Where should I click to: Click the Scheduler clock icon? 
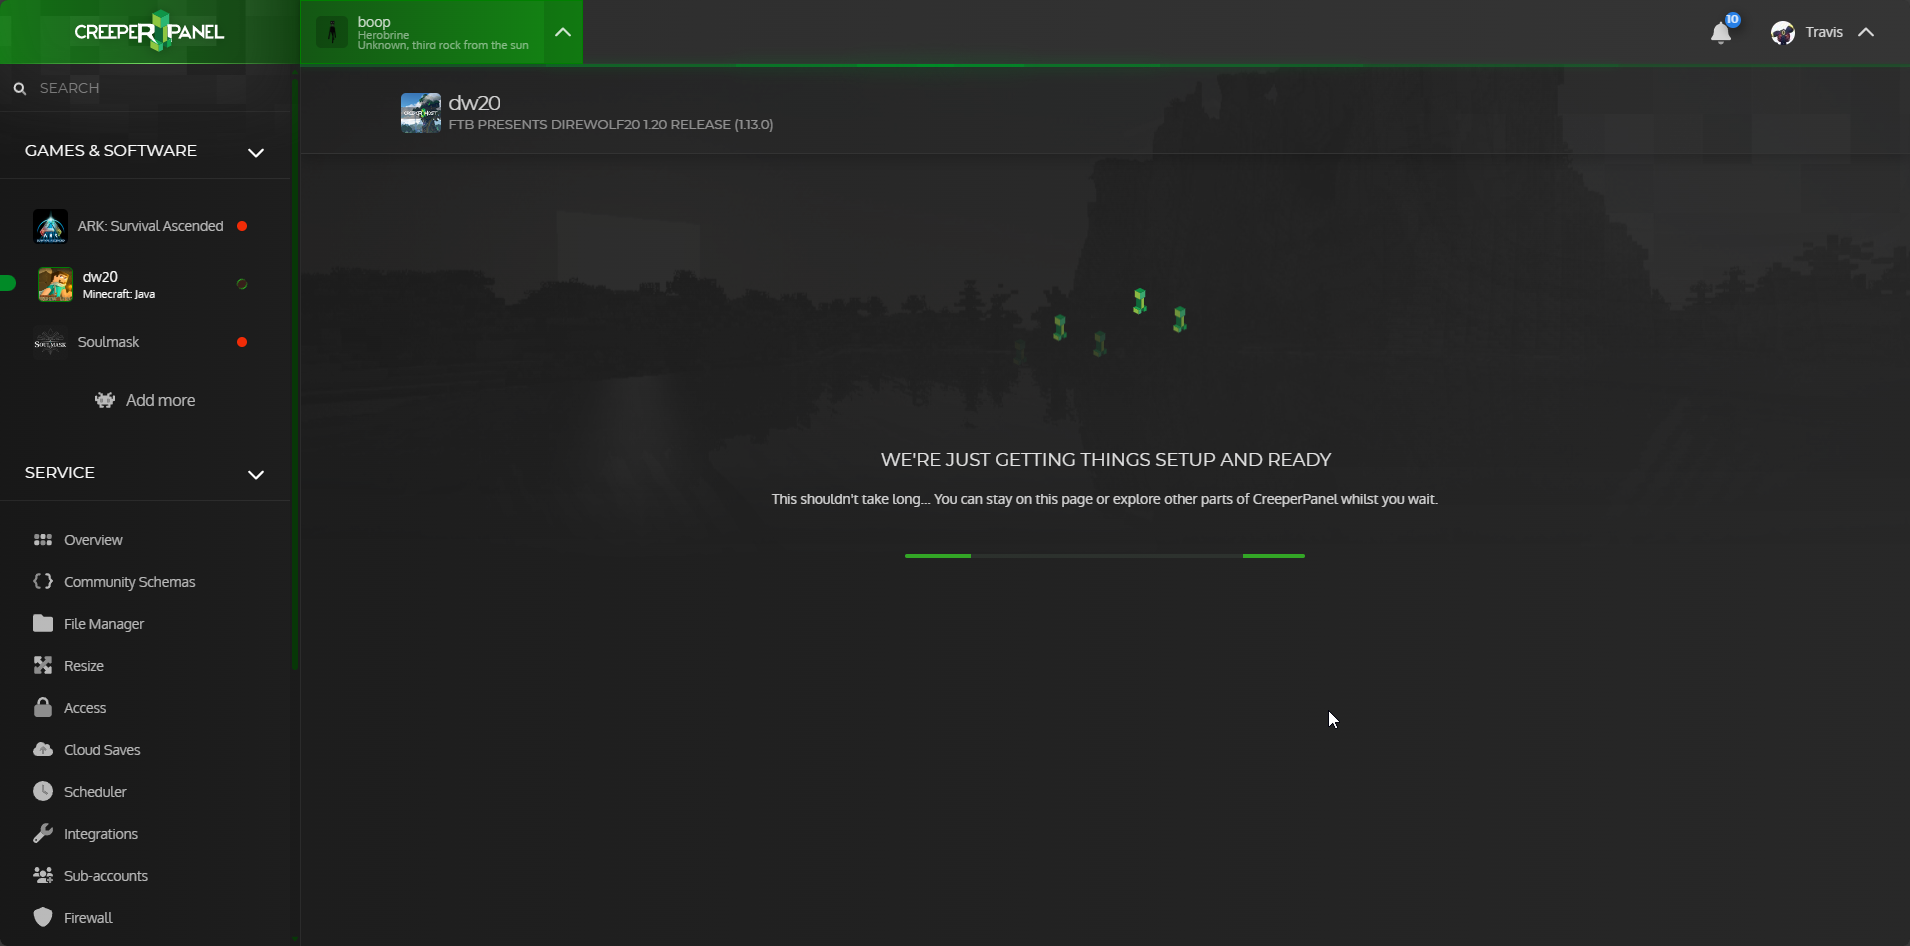(43, 791)
